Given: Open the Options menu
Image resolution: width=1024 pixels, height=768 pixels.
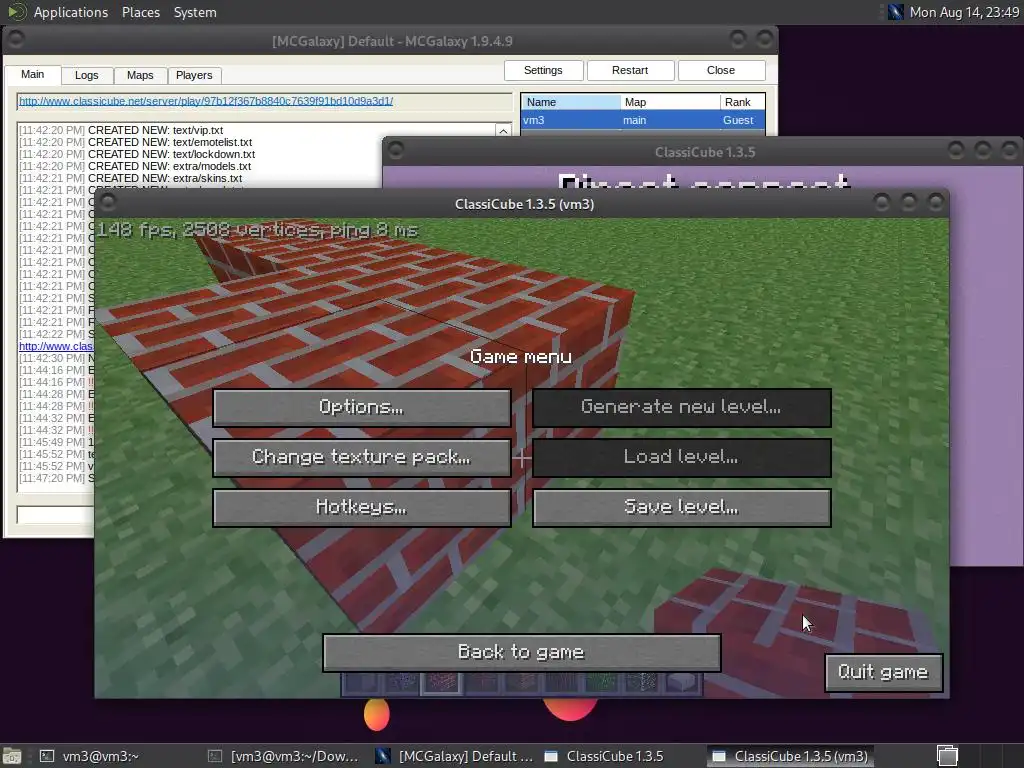Looking at the screenshot, I should tap(362, 408).
